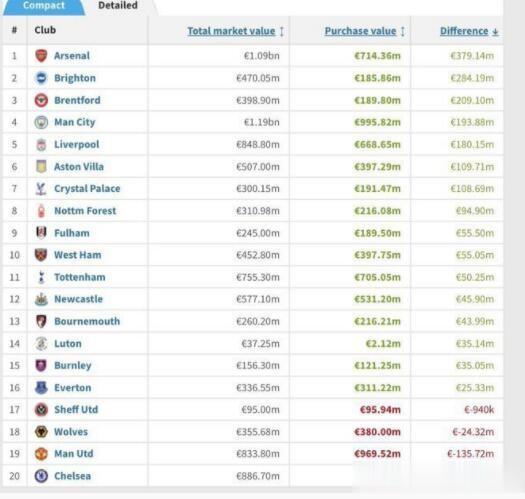Open the Crystal Palace club link

(87, 189)
